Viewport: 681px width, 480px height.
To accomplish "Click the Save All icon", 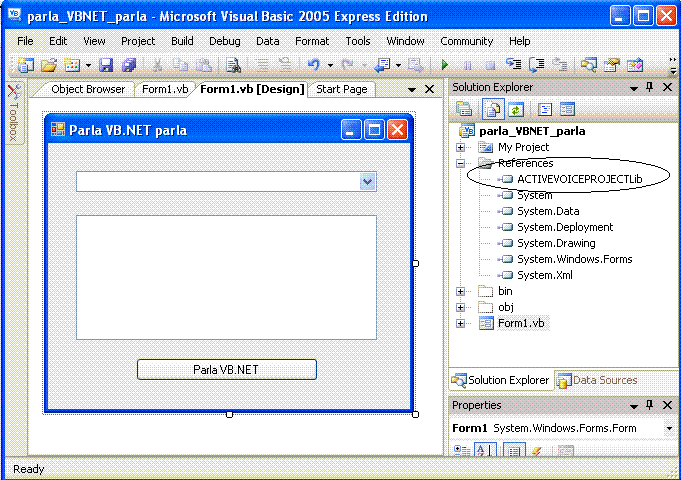I will tap(129, 65).
